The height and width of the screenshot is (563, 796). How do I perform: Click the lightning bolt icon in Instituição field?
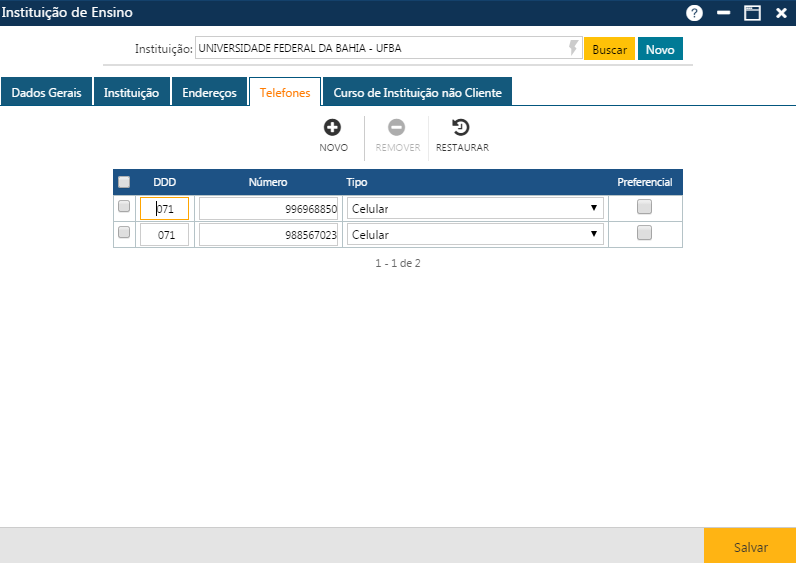coord(573,48)
